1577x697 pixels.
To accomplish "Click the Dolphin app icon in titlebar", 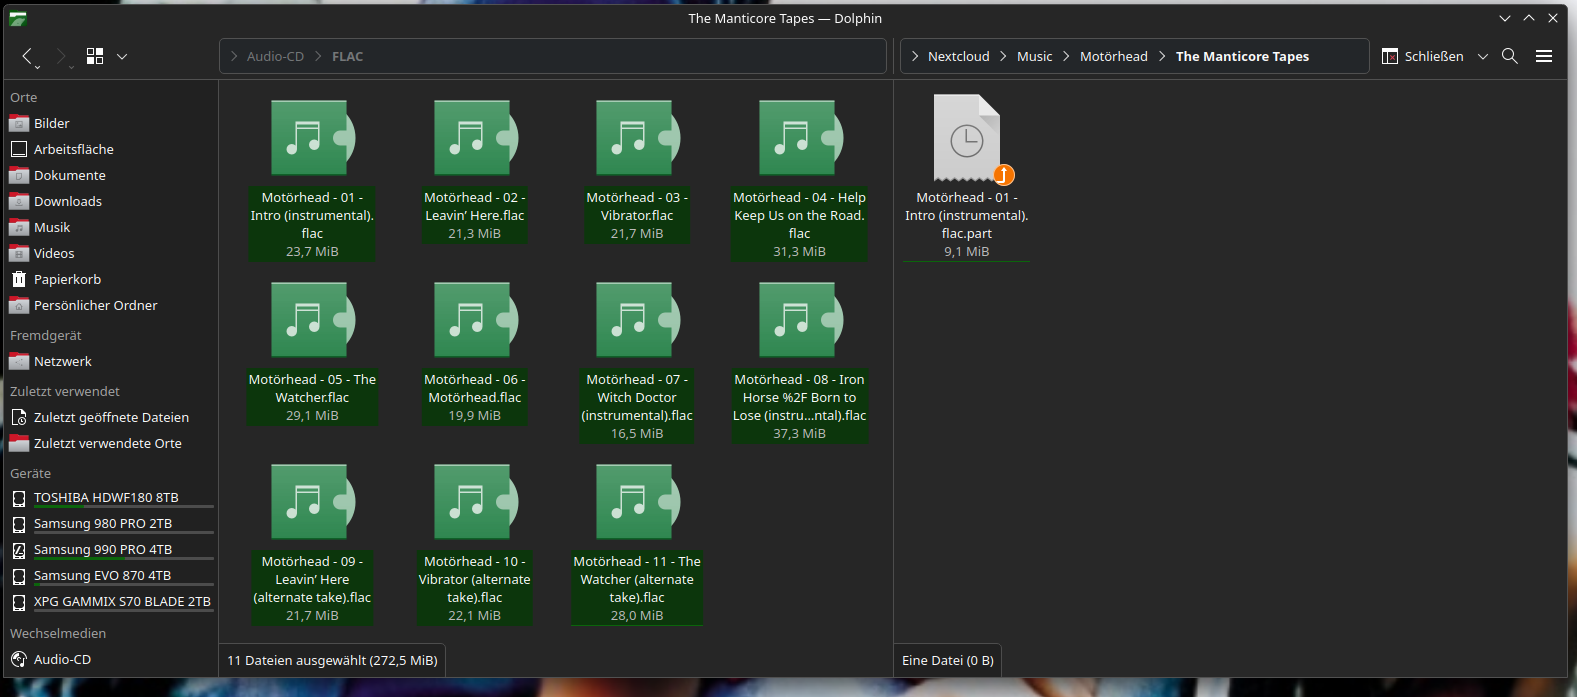I will (x=18, y=18).
